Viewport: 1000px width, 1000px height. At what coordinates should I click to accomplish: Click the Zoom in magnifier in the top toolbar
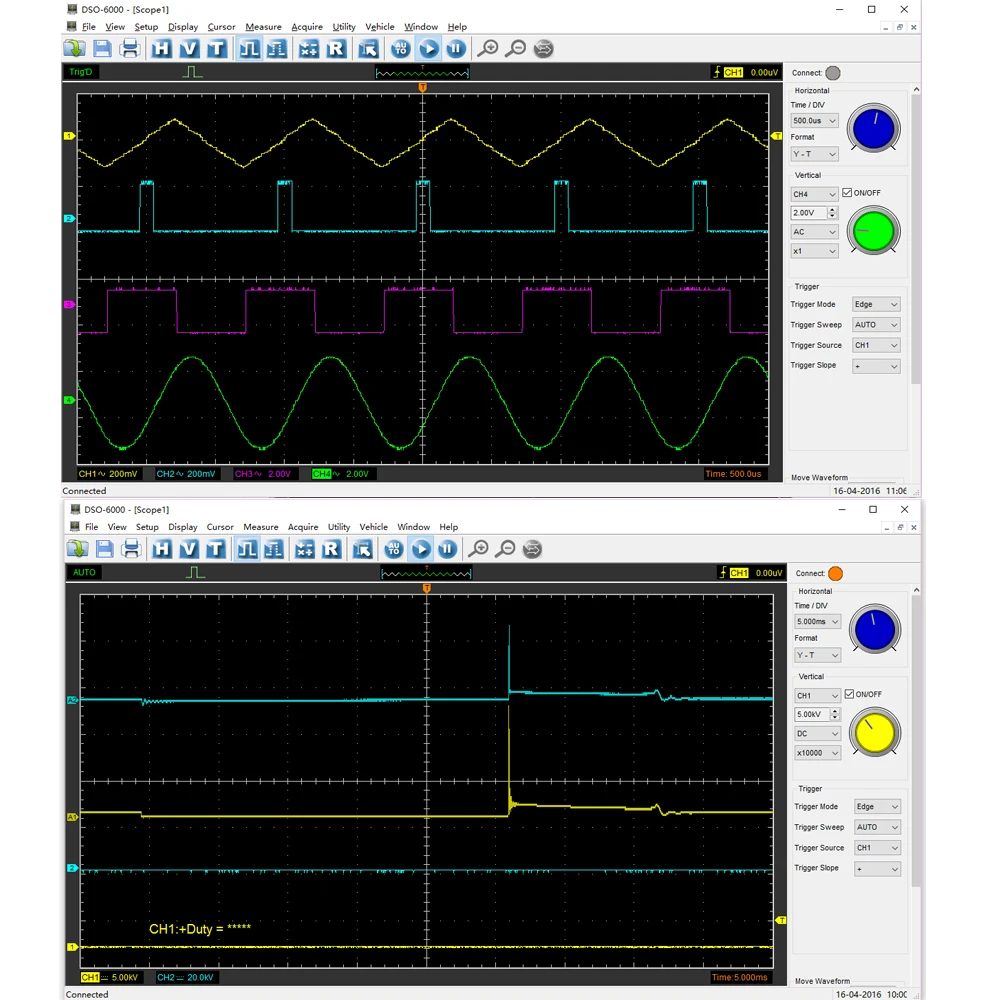488,48
